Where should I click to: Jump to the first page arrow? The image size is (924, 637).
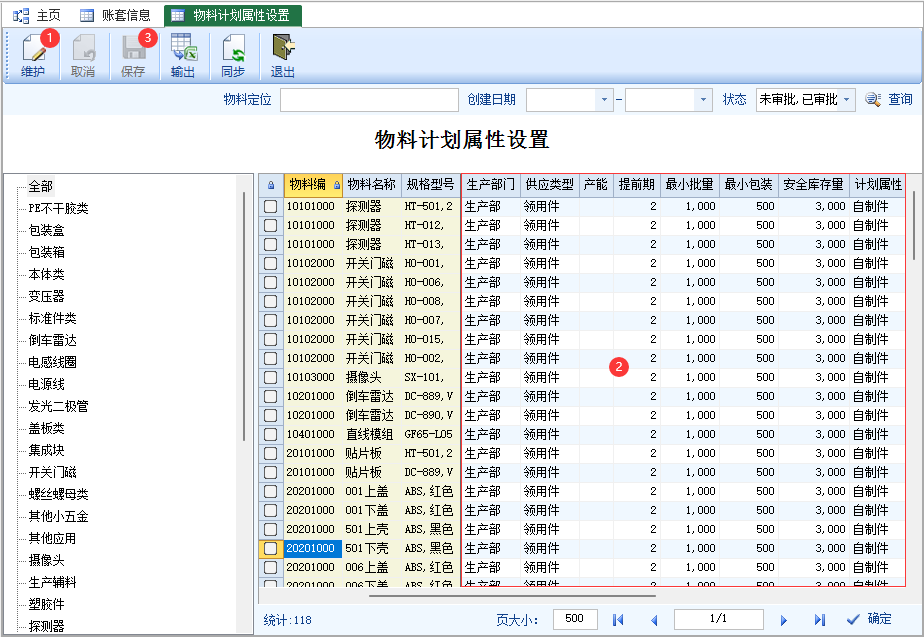pyautogui.click(x=618, y=620)
